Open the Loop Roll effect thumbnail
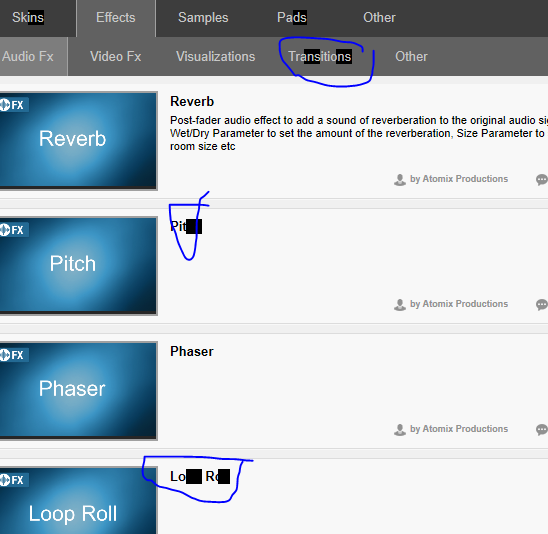The height and width of the screenshot is (534, 548). point(78,500)
